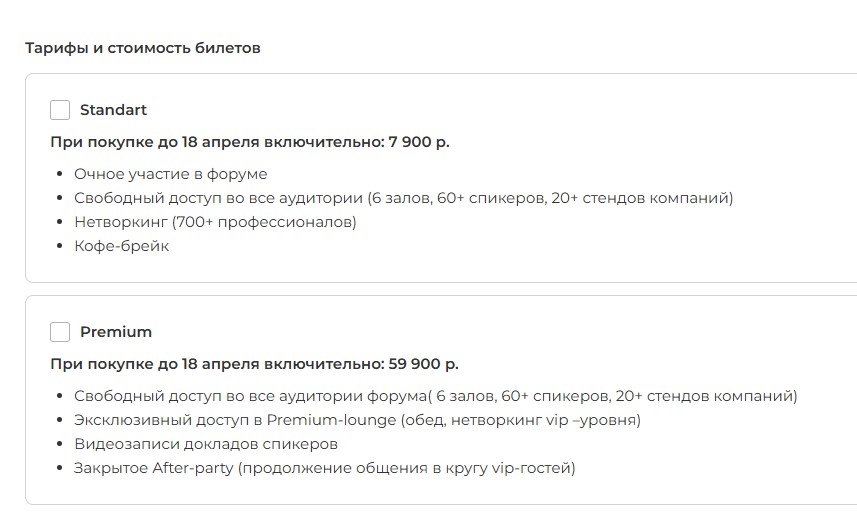Click the Standart tariff label
The height and width of the screenshot is (514, 857).
click(113, 110)
